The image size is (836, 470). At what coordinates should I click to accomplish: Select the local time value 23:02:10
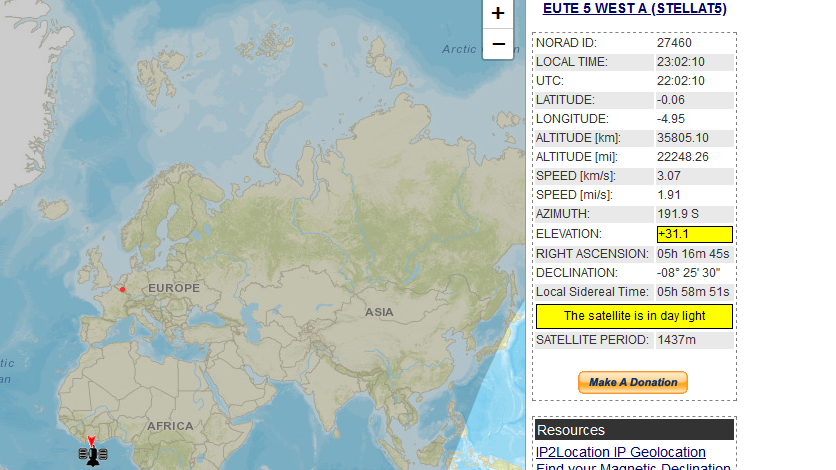click(x=680, y=62)
